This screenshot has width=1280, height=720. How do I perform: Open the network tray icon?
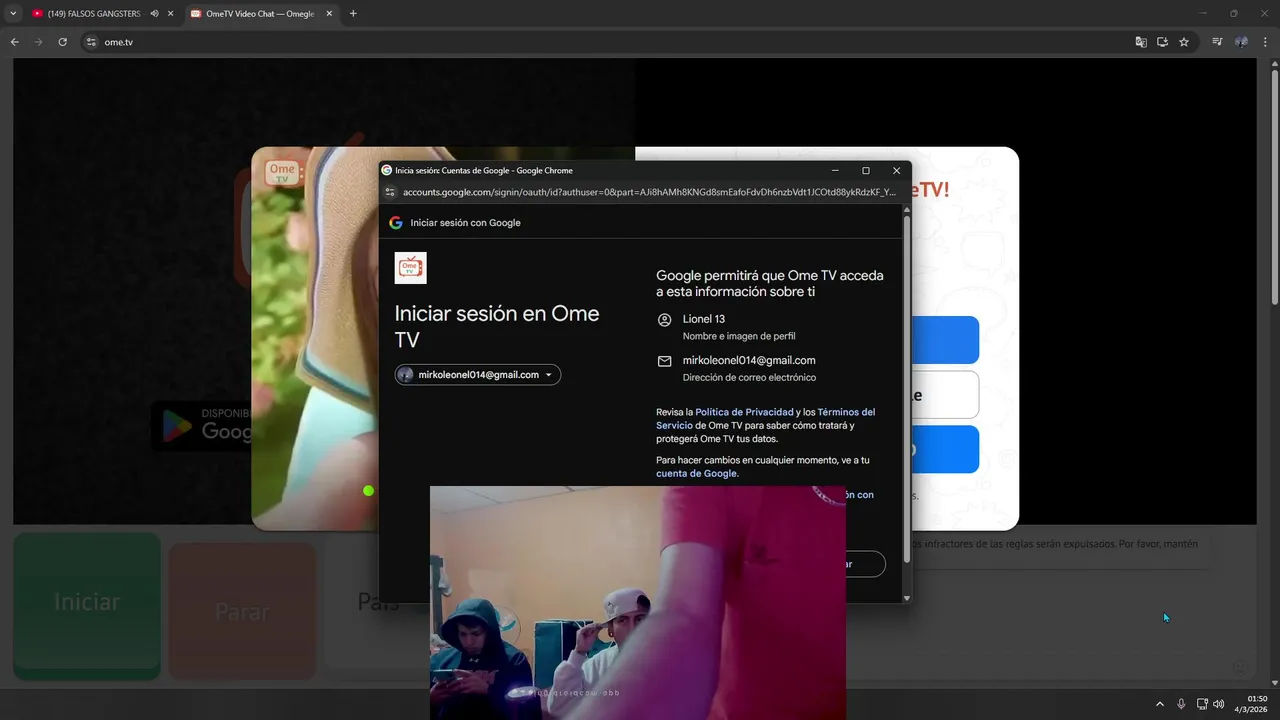pyautogui.click(x=1202, y=704)
